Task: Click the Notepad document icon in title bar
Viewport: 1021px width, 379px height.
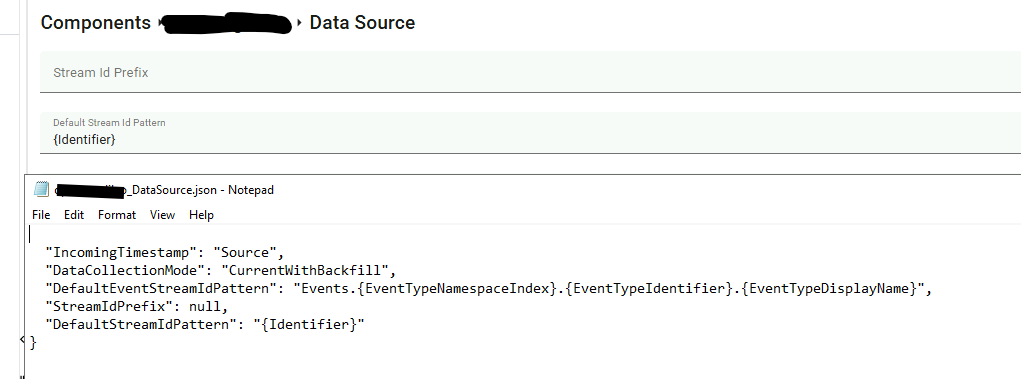Action: click(x=41, y=190)
